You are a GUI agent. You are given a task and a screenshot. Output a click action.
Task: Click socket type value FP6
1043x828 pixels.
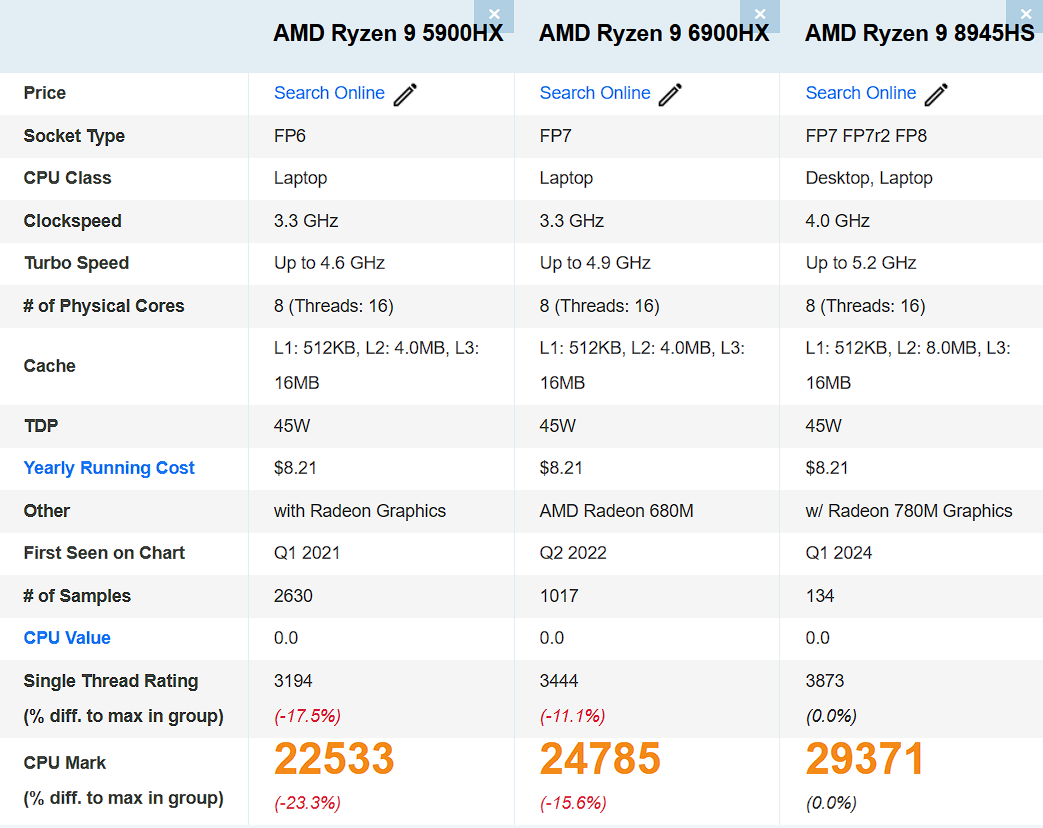[x=290, y=136]
